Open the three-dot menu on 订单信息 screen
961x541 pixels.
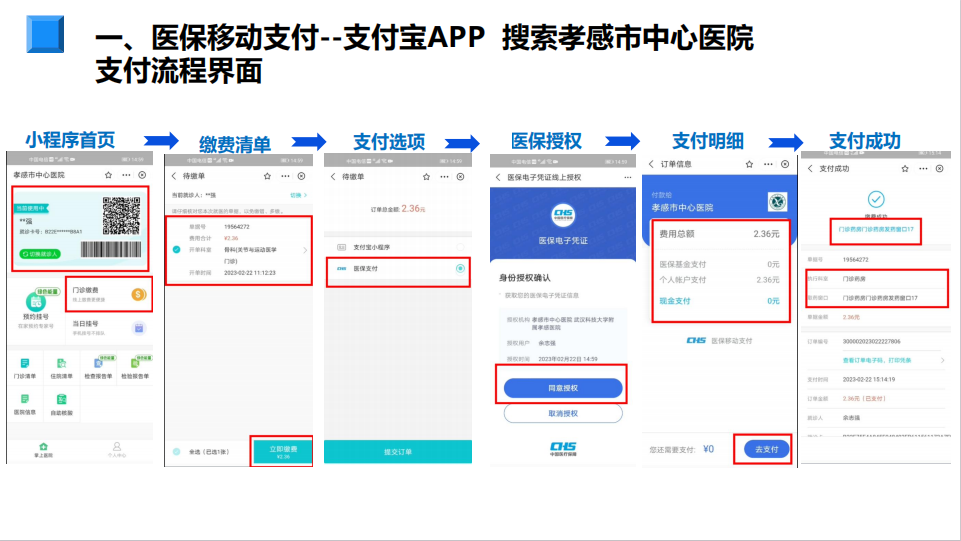[x=768, y=164]
